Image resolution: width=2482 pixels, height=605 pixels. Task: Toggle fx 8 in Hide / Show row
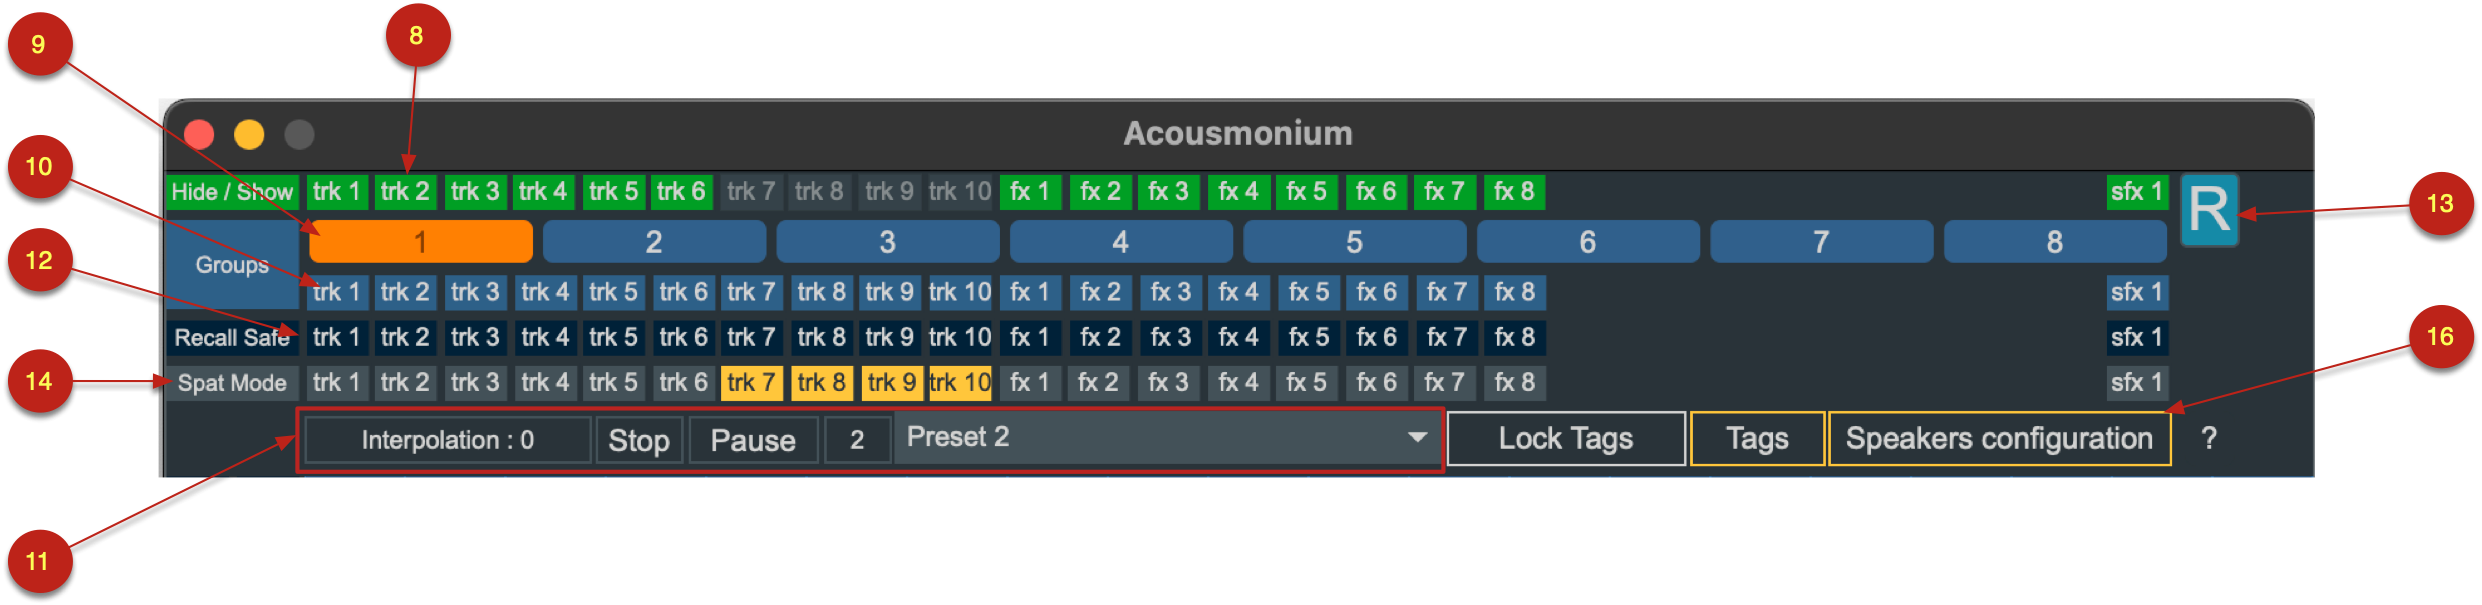pos(1514,192)
